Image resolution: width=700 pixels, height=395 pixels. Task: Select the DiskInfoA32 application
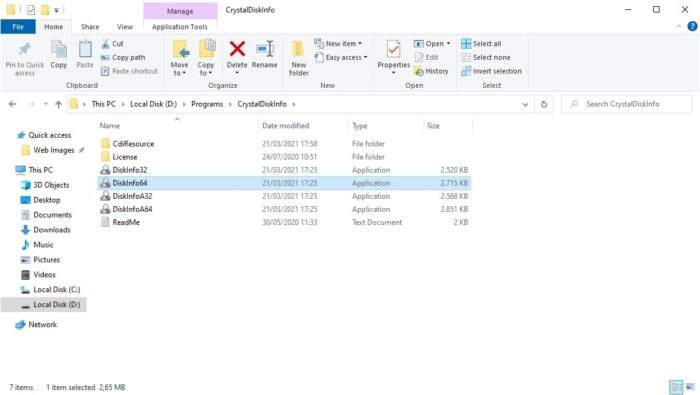tap(284, 196)
